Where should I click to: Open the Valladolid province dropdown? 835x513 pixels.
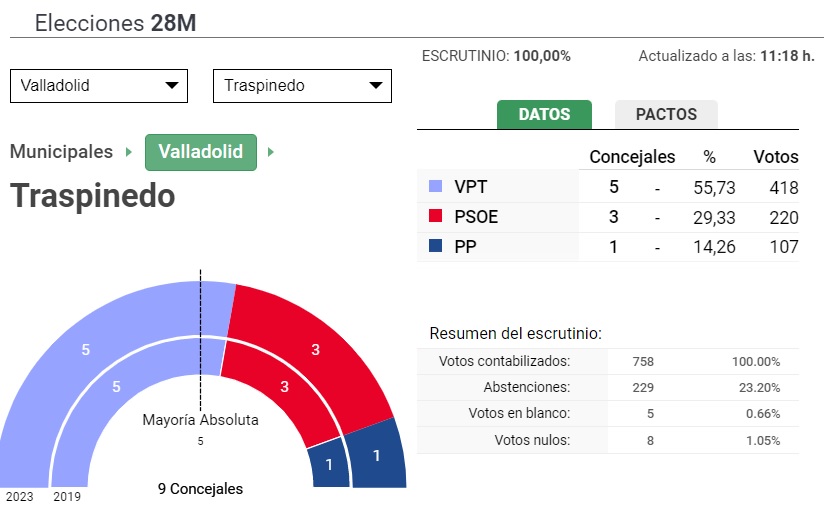(99, 86)
